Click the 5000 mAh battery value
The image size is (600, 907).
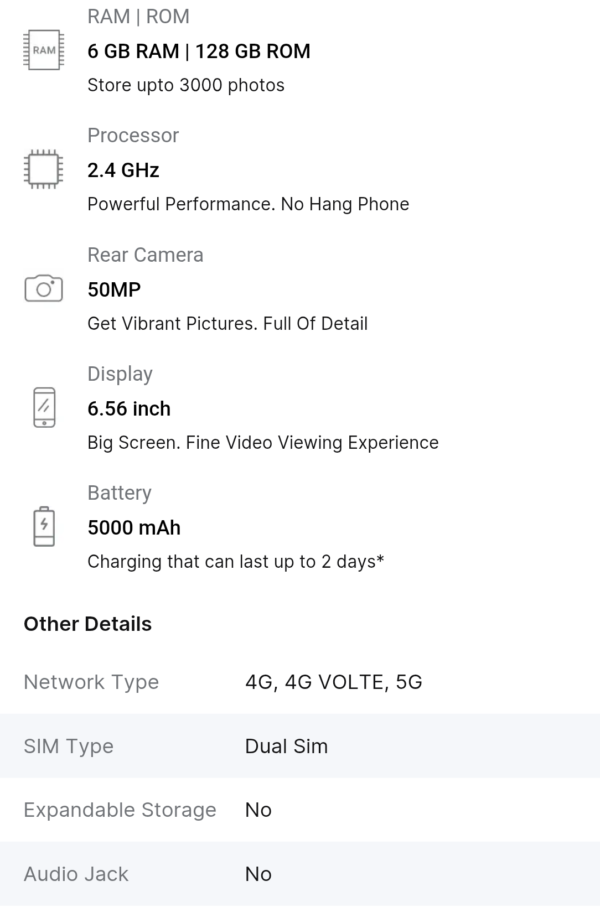(x=134, y=528)
